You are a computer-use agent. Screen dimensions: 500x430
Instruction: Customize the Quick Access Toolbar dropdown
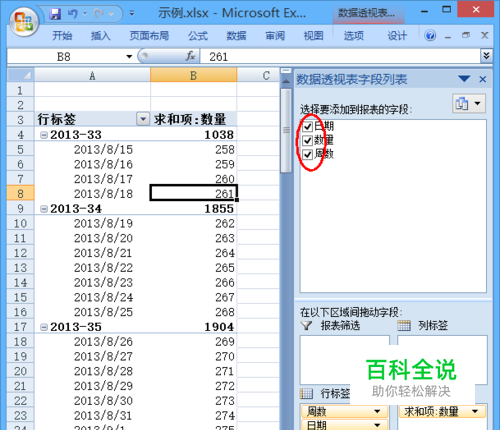(x=132, y=14)
